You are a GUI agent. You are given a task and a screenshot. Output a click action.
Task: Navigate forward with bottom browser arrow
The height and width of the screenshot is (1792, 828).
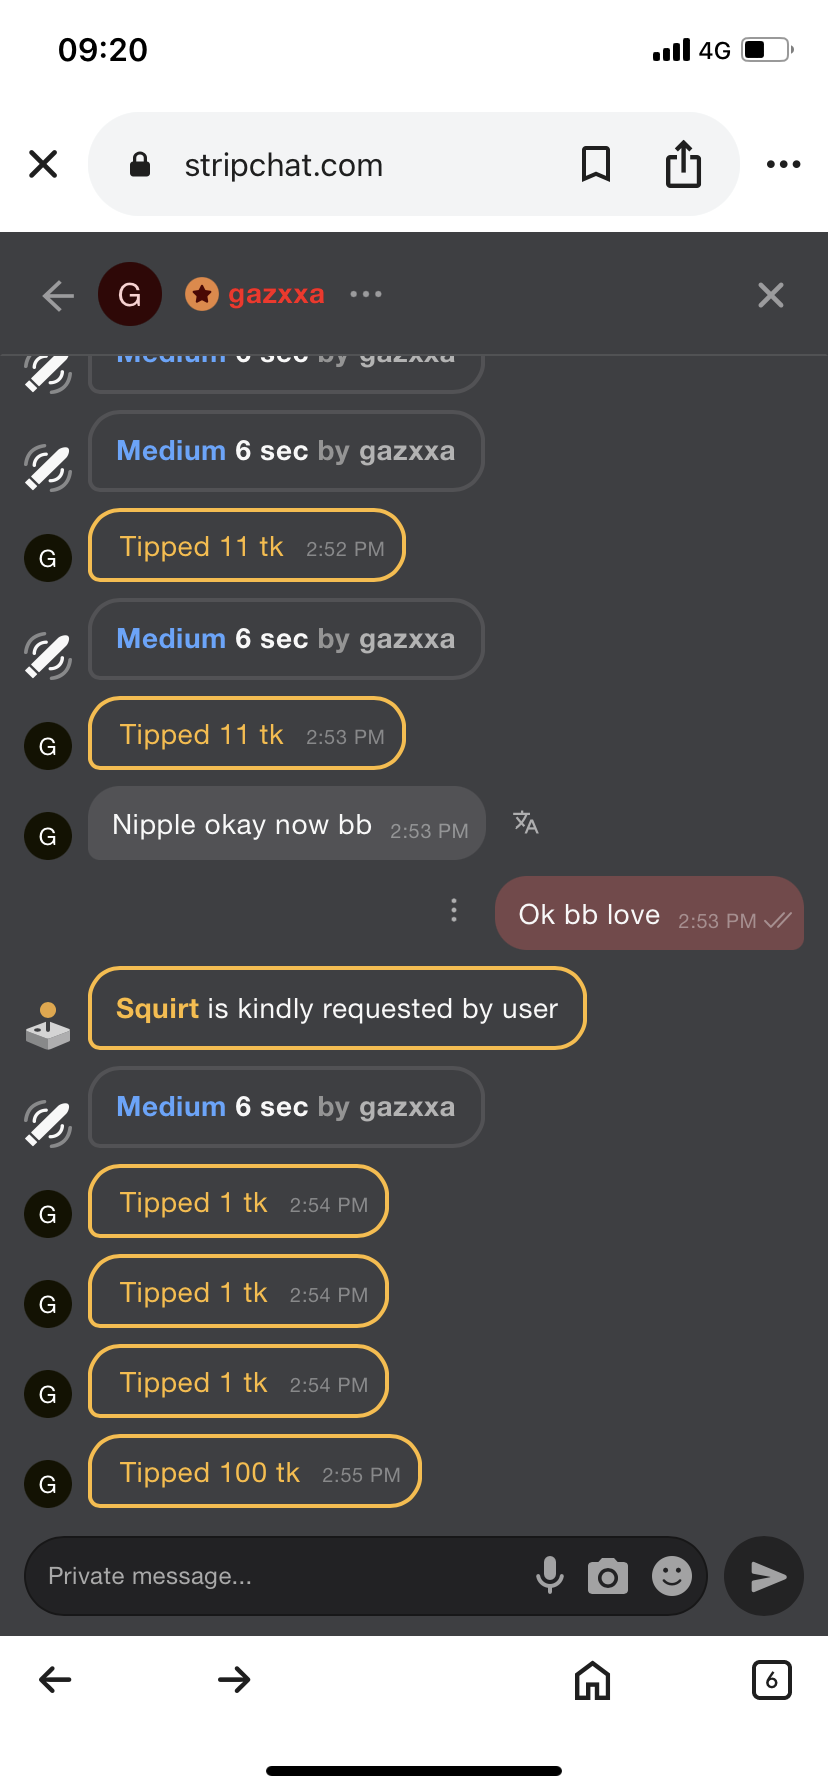(x=234, y=1680)
